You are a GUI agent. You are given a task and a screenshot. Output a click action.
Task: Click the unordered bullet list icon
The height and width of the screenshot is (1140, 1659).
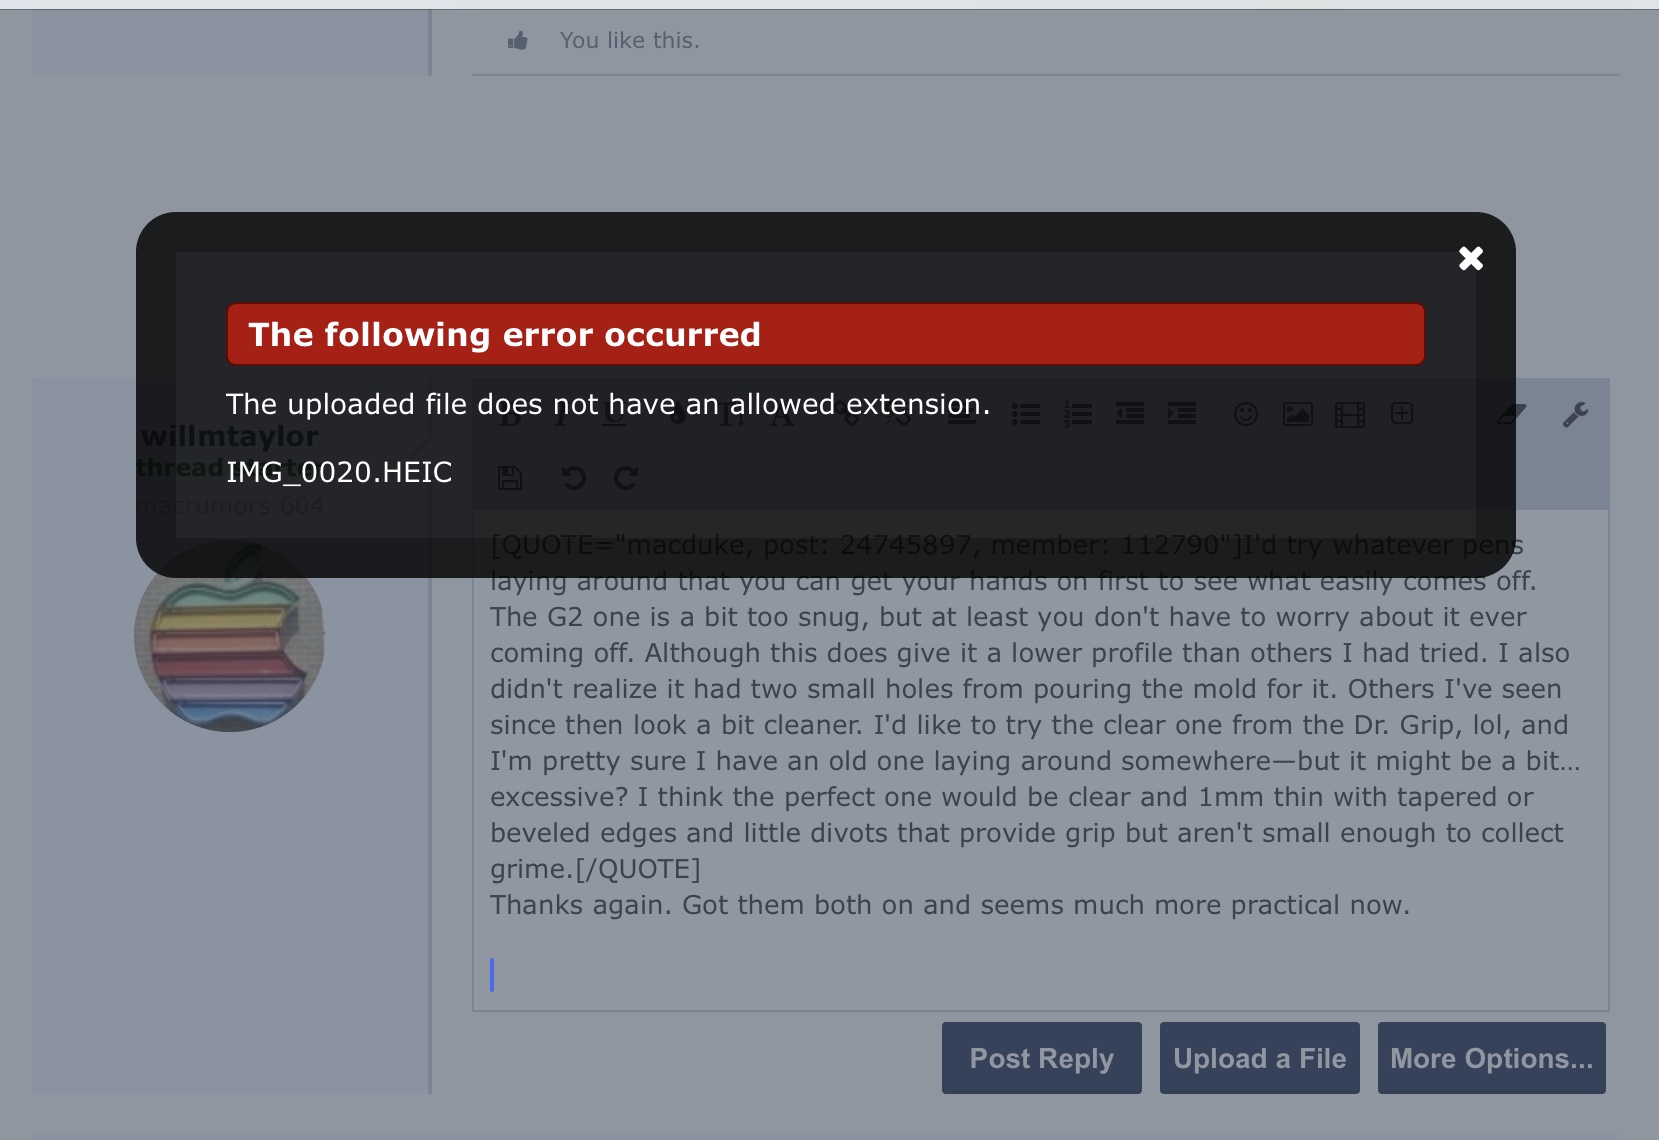tap(1026, 414)
